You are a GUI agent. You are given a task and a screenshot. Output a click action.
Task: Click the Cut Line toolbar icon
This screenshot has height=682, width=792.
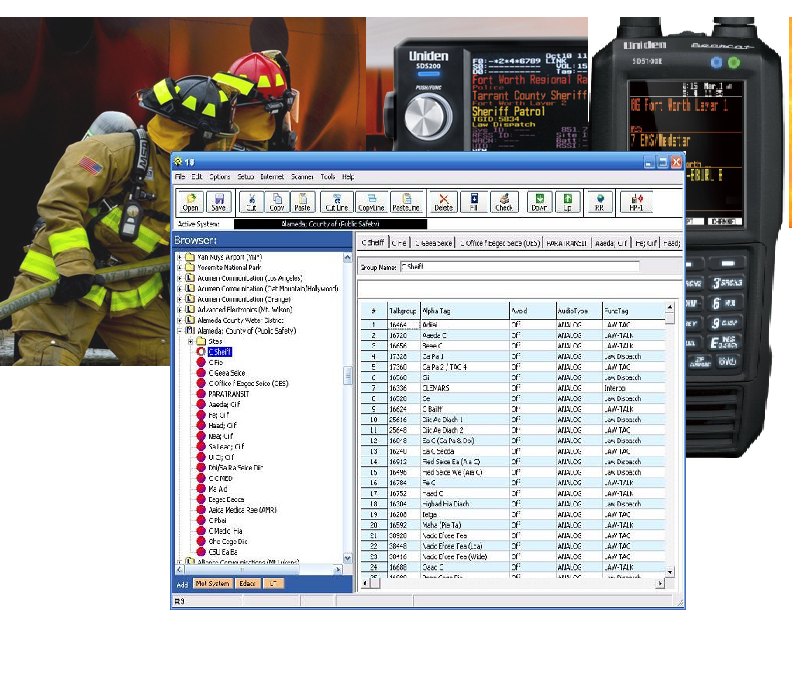[337, 202]
